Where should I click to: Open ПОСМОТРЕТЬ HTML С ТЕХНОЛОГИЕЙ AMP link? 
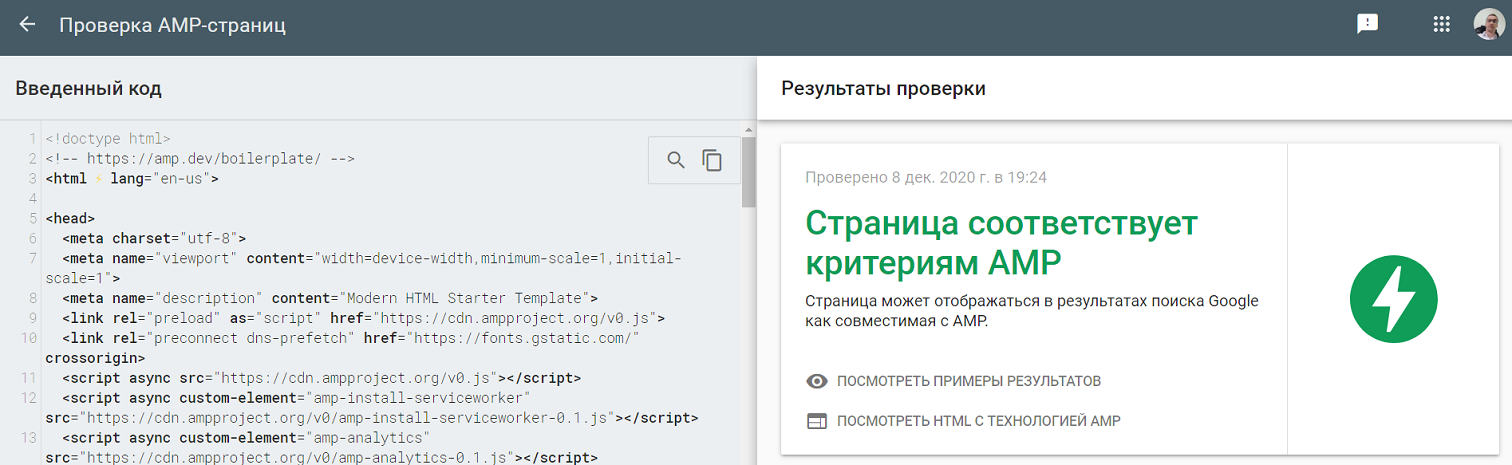(979, 421)
